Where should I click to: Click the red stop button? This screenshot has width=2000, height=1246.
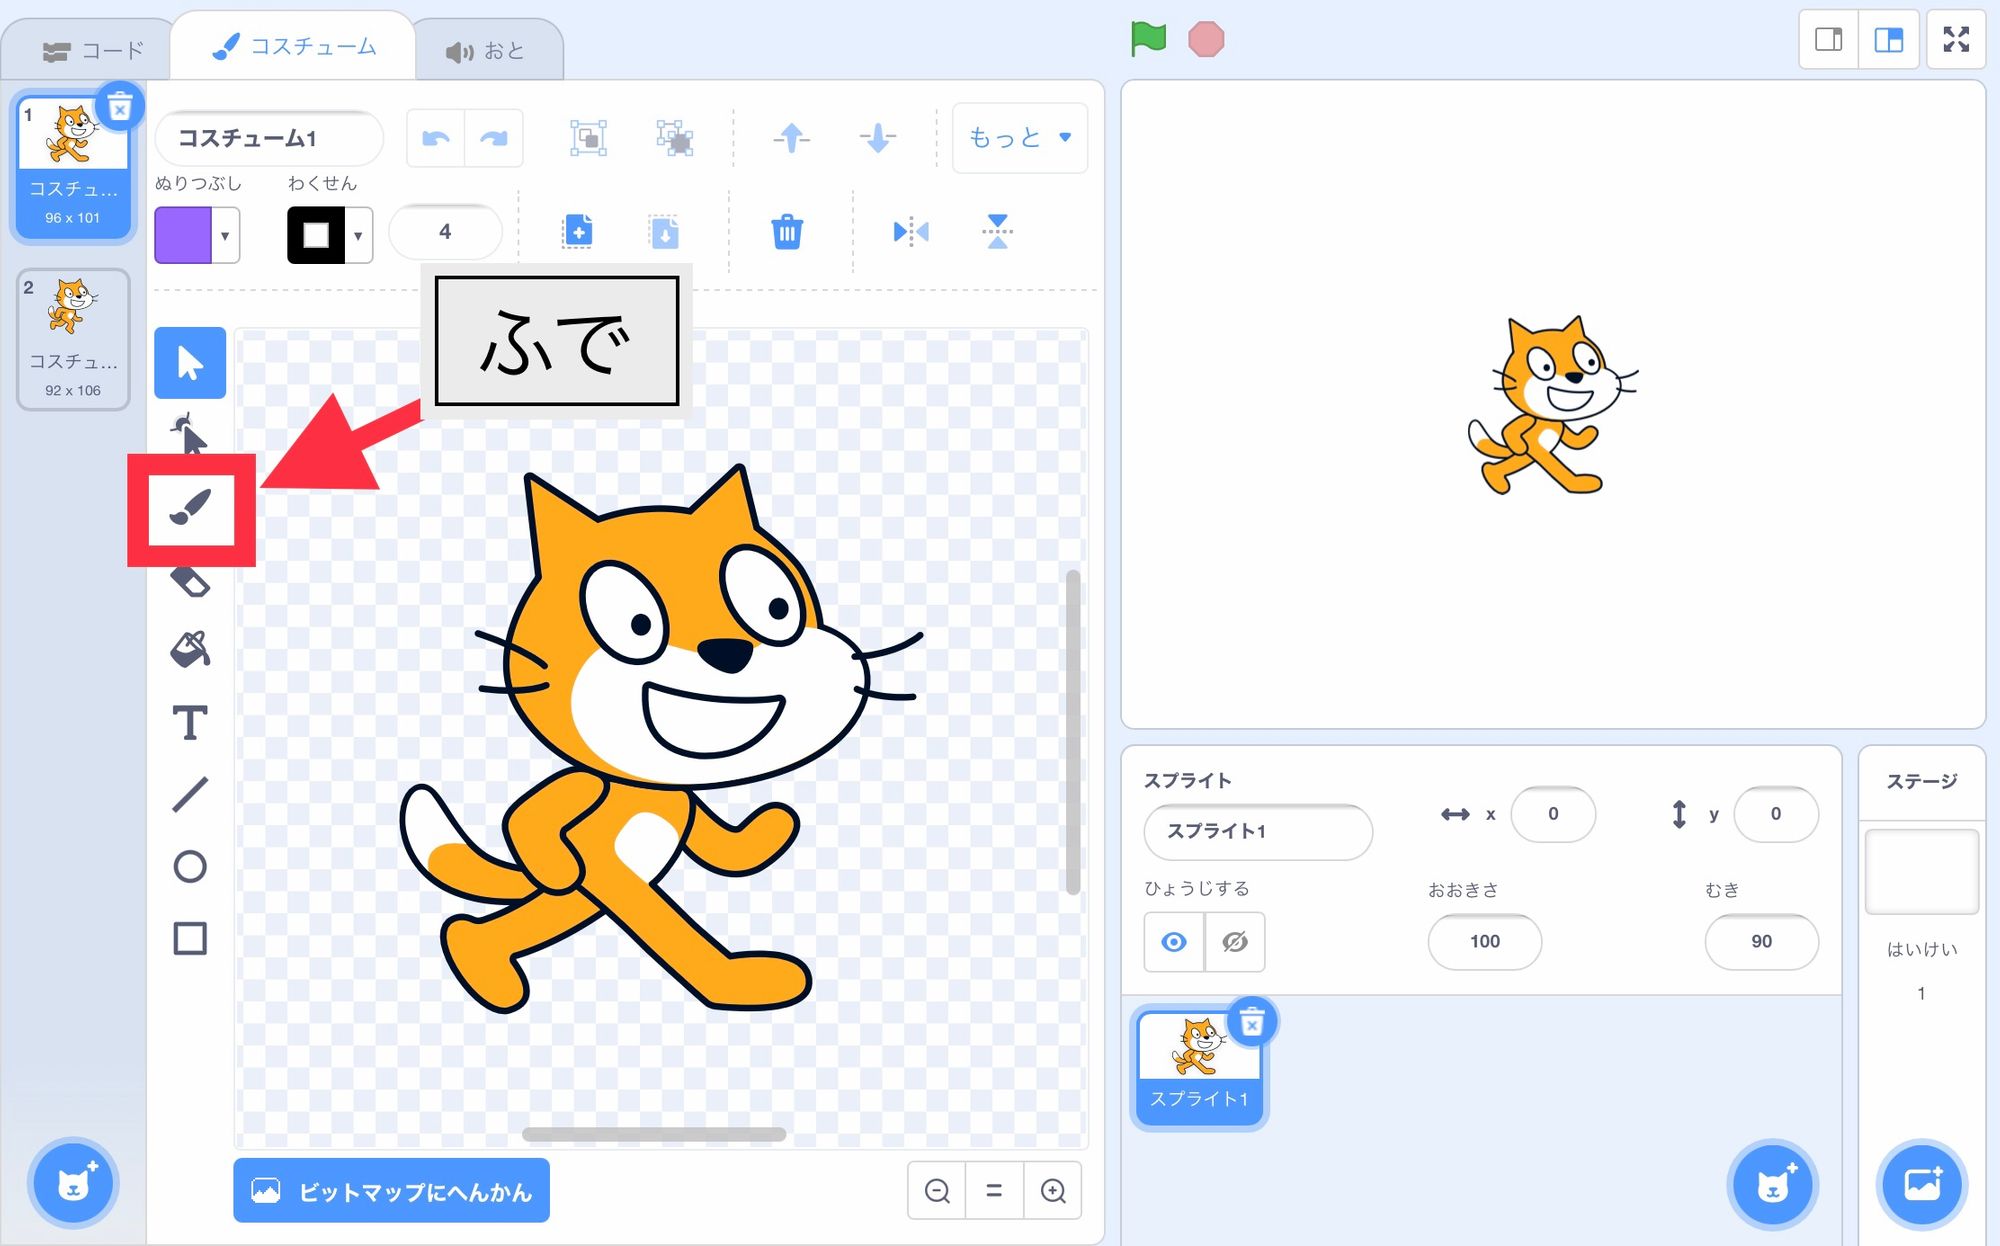pos(1206,39)
